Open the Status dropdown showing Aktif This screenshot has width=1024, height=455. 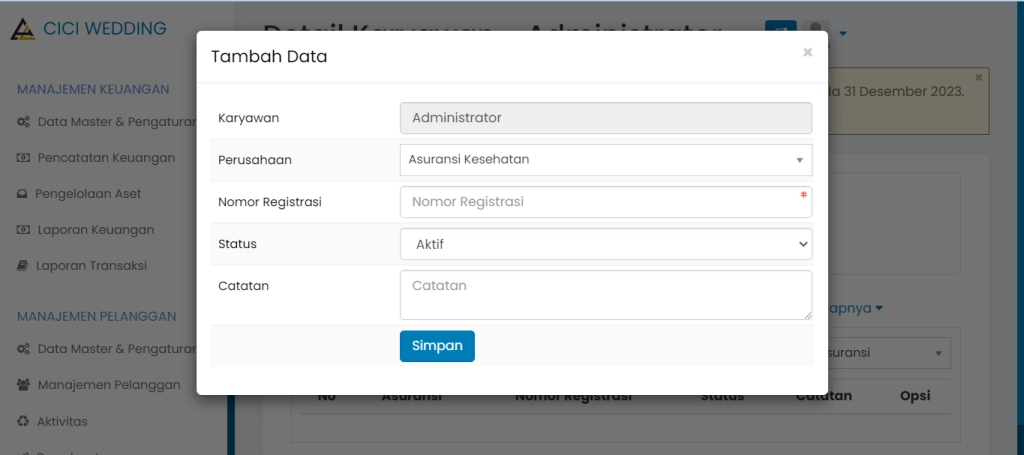point(605,244)
